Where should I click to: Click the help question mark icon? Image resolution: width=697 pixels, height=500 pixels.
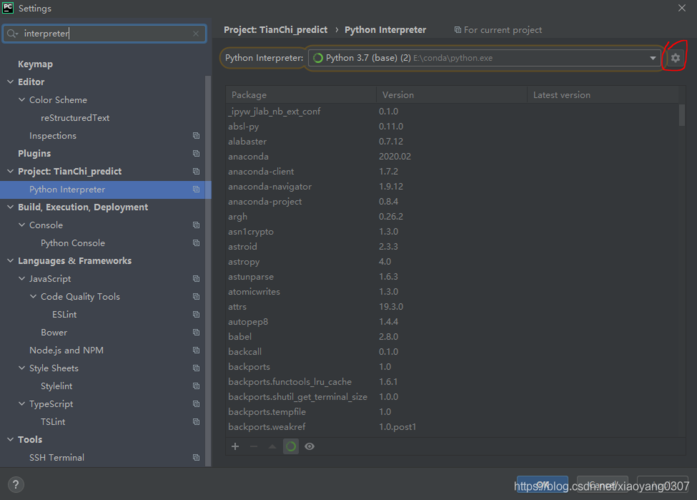coord(16,485)
